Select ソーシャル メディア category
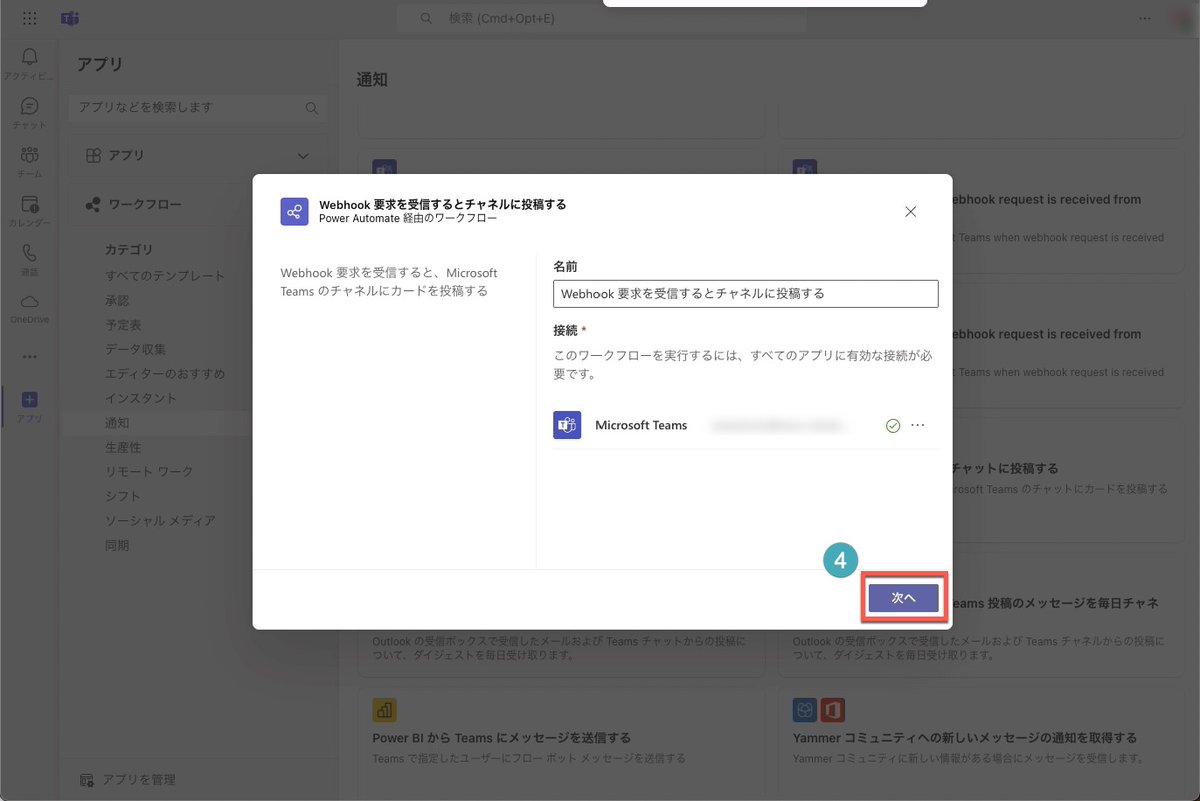This screenshot has height=801, width=1200. (x=160, y=520)
